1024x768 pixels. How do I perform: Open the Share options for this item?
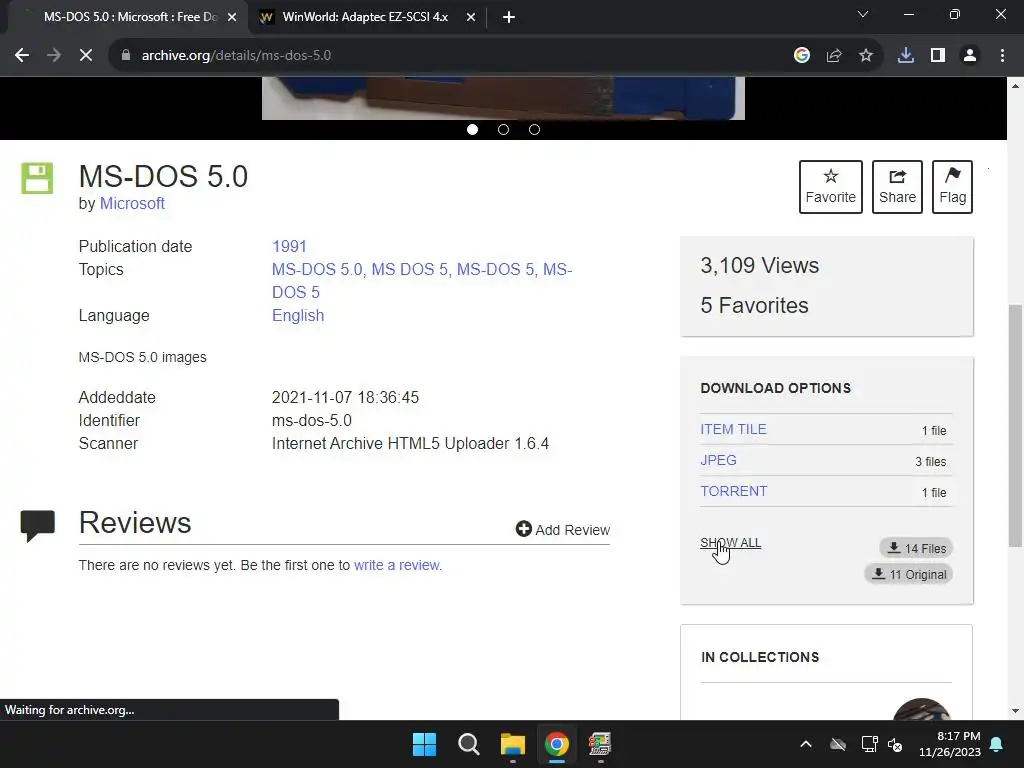(897, 187)
